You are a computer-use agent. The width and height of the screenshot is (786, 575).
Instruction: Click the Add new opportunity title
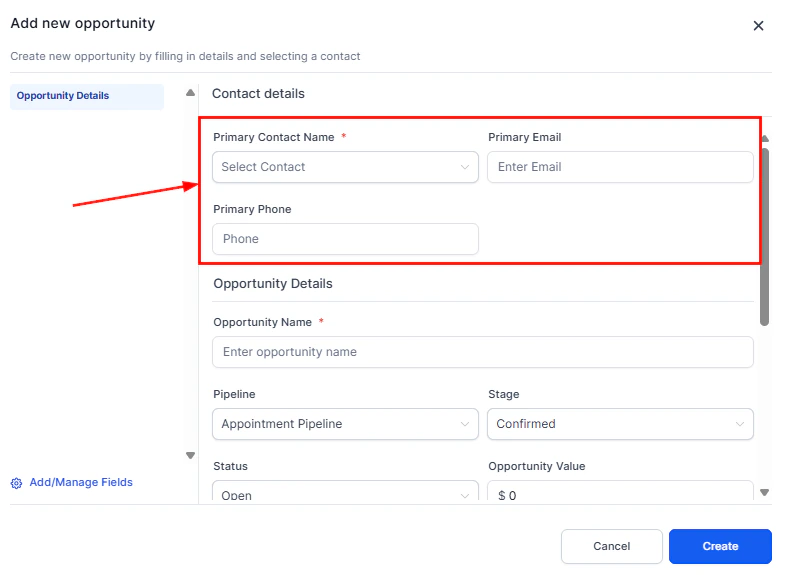tap(83, 24)
